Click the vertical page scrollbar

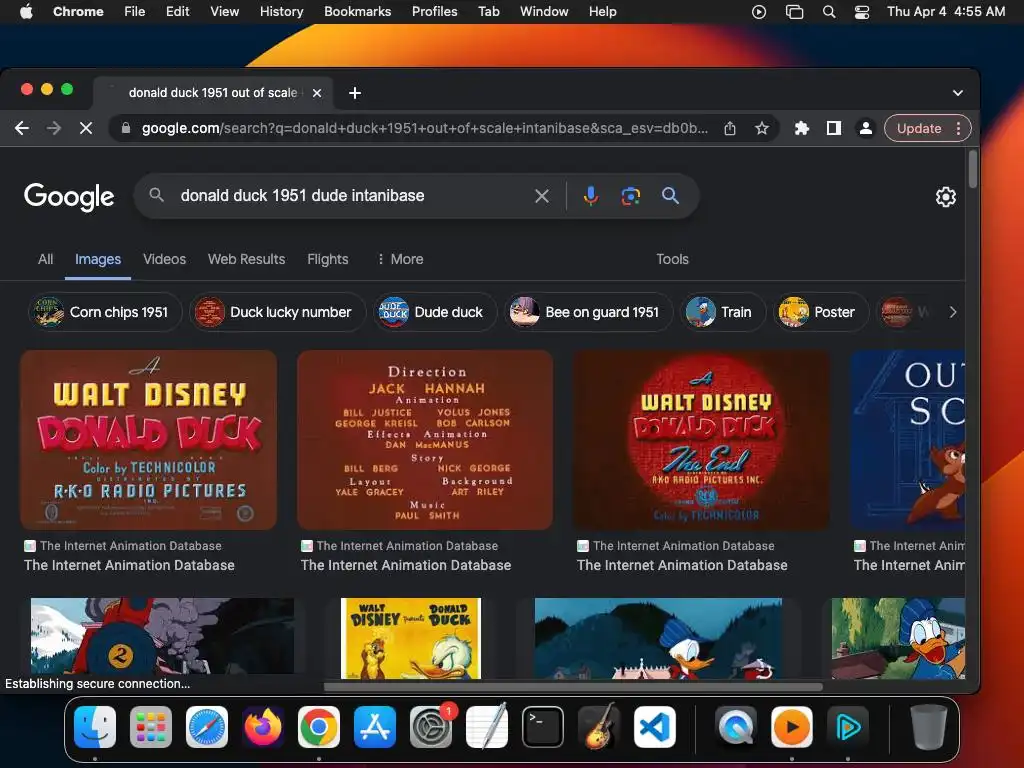[x=973, y=169]
